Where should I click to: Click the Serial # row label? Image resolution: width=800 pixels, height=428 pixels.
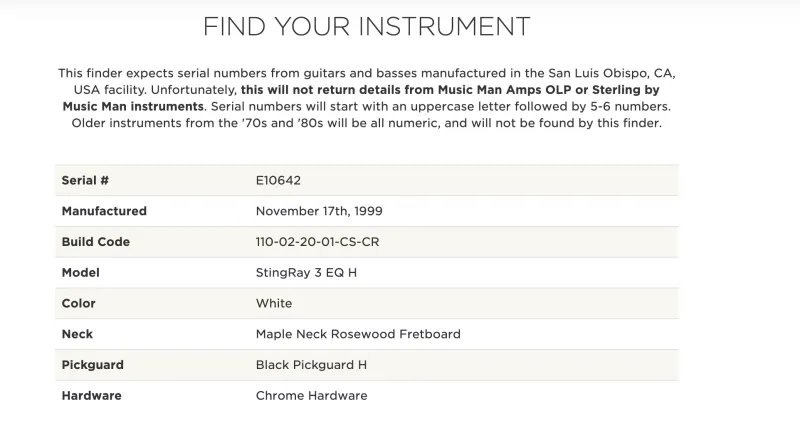85,181
